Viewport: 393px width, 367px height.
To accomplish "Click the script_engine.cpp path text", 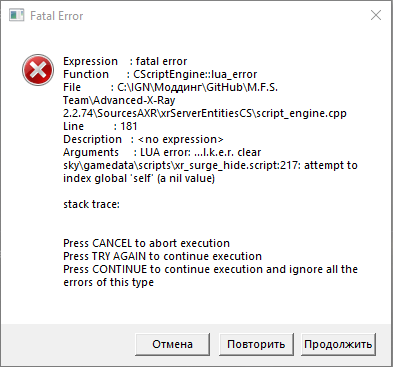I will tap(205, 113).
